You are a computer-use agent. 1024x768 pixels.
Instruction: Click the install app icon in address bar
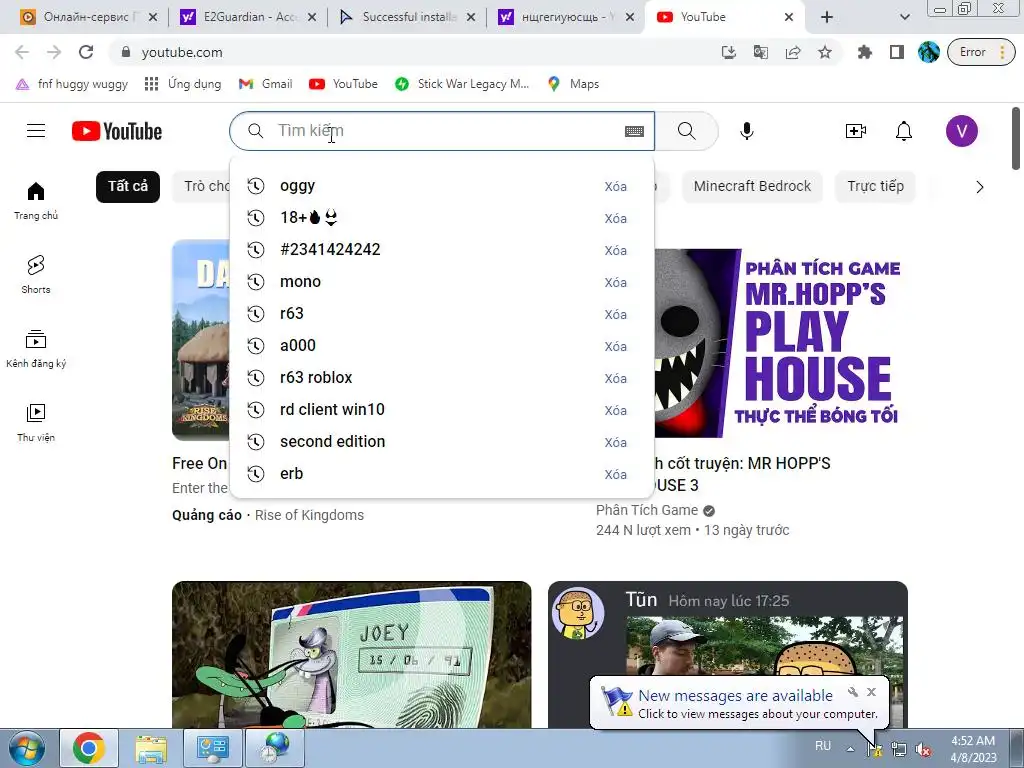pyautogui.click(x=729, y=52)
